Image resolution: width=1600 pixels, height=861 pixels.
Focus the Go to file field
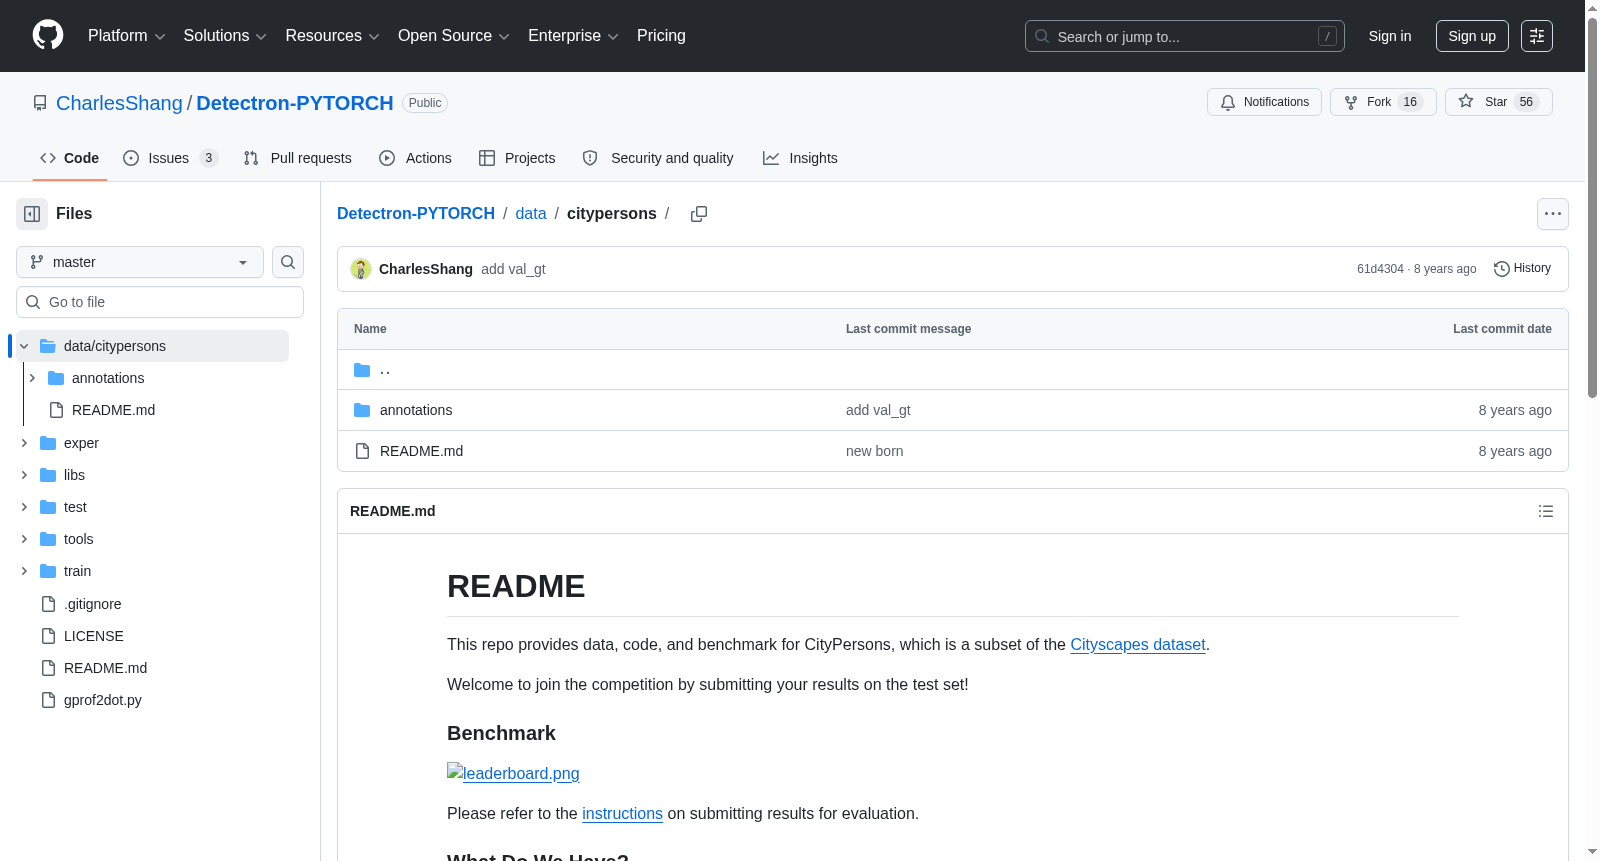click(x=160, y=302)
